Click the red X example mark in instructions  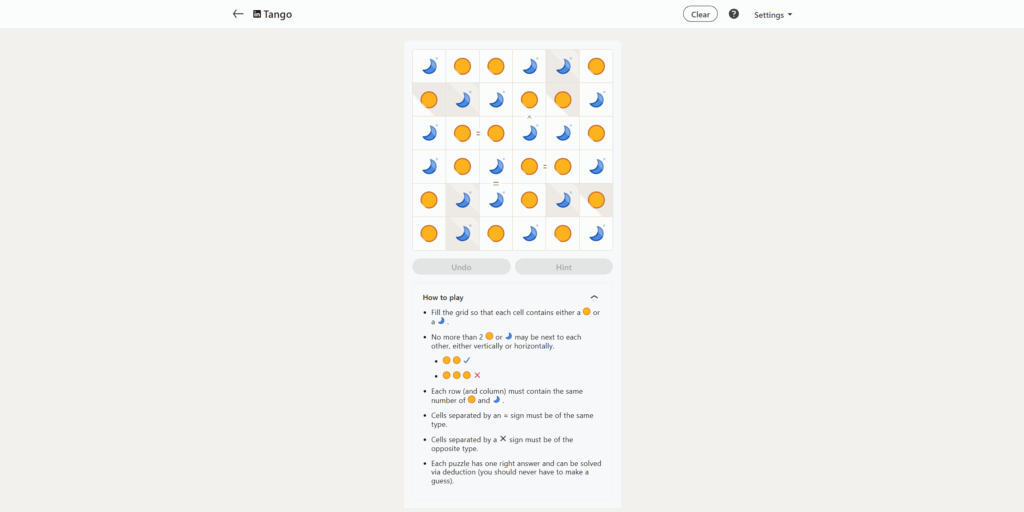477,375
